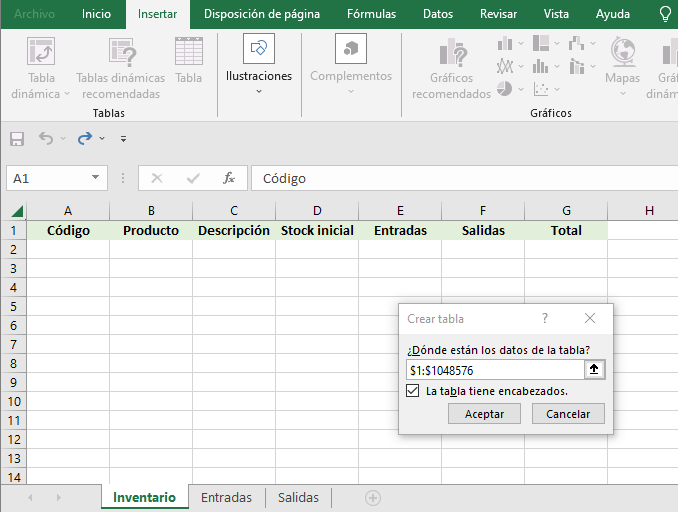The width and height of the screenshot is (678, 512).
Task: Click the Tabla dinámica icon
Action: pos(41,51)
